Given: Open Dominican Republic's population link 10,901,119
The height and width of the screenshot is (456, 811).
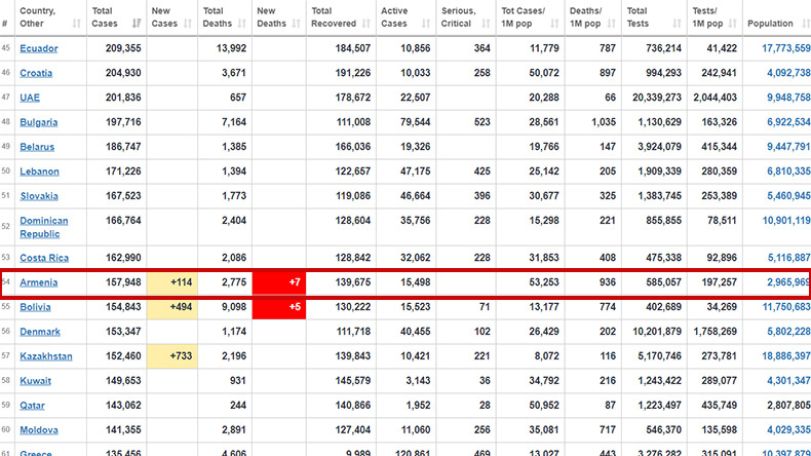Looking at the screenshot, I should click(x=786, y=221).
